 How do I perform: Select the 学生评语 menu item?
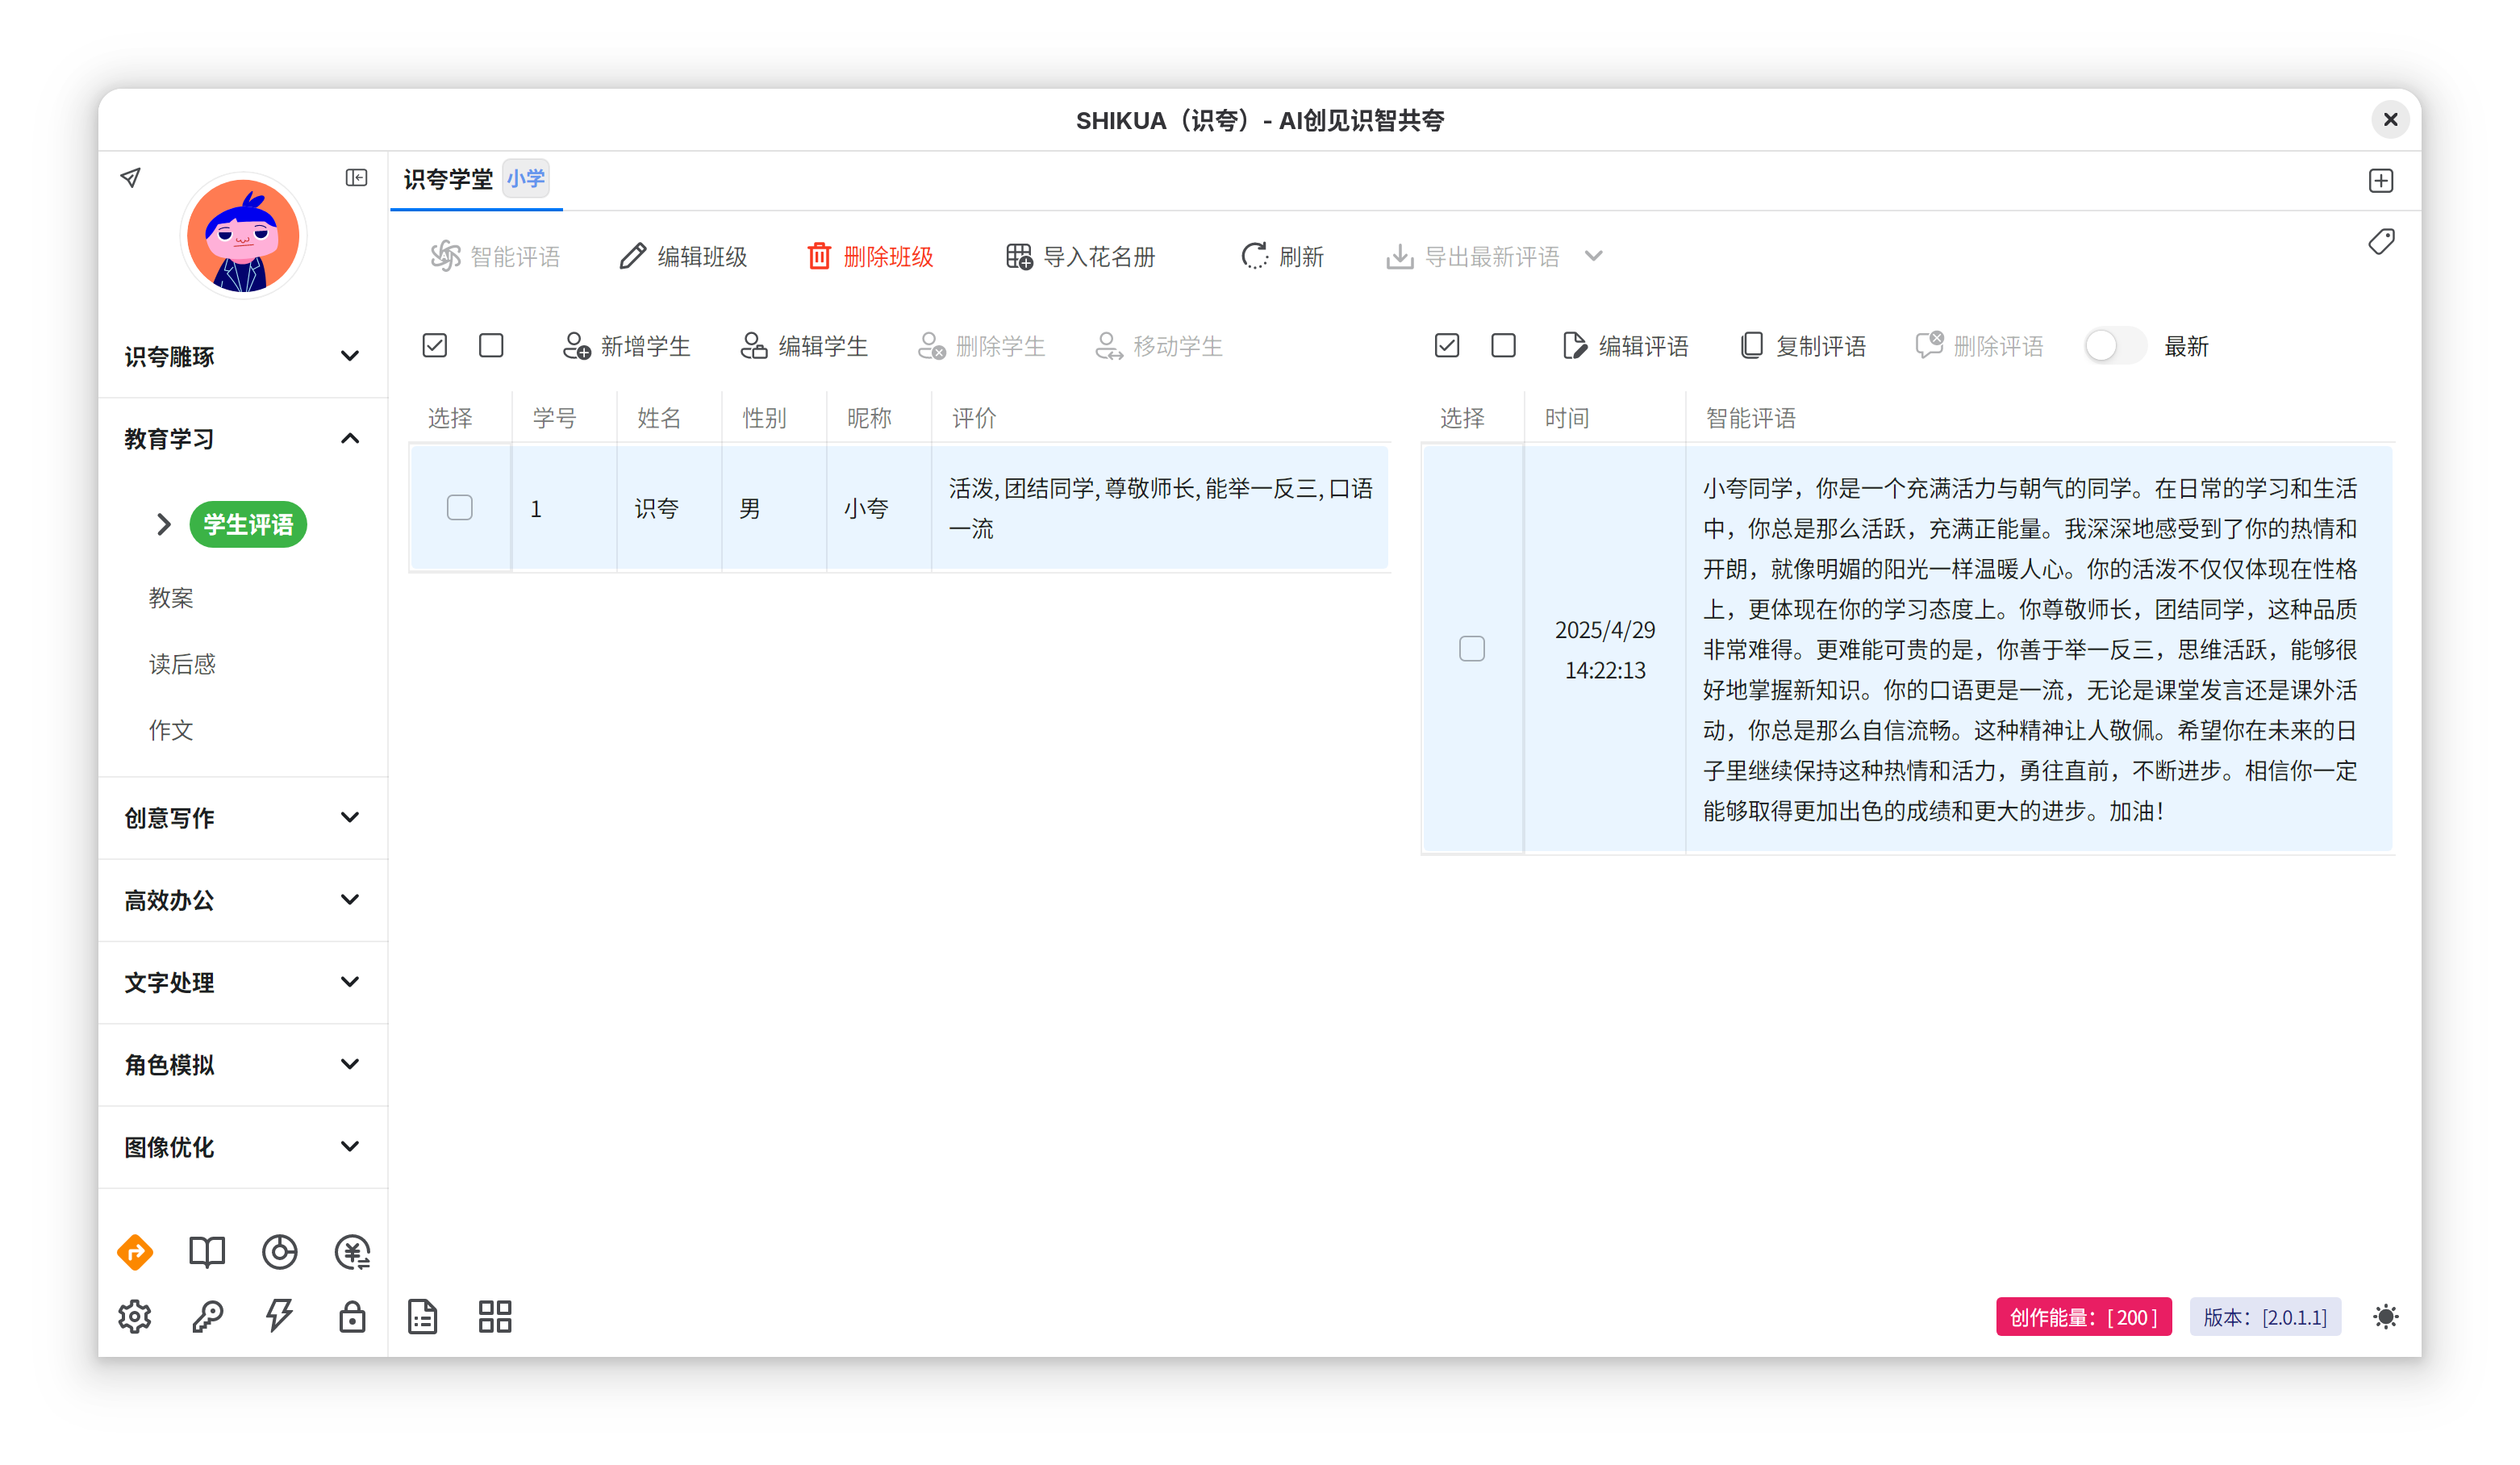tap(248, 525)
